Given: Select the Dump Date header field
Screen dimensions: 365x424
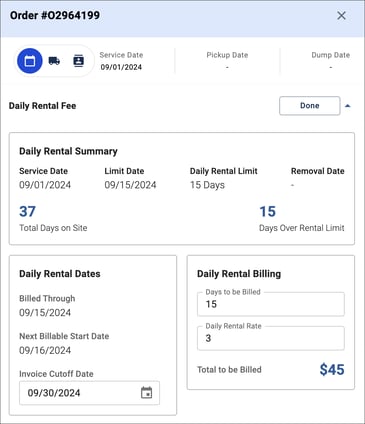Looking at the screenshot, I should [331, 61].
